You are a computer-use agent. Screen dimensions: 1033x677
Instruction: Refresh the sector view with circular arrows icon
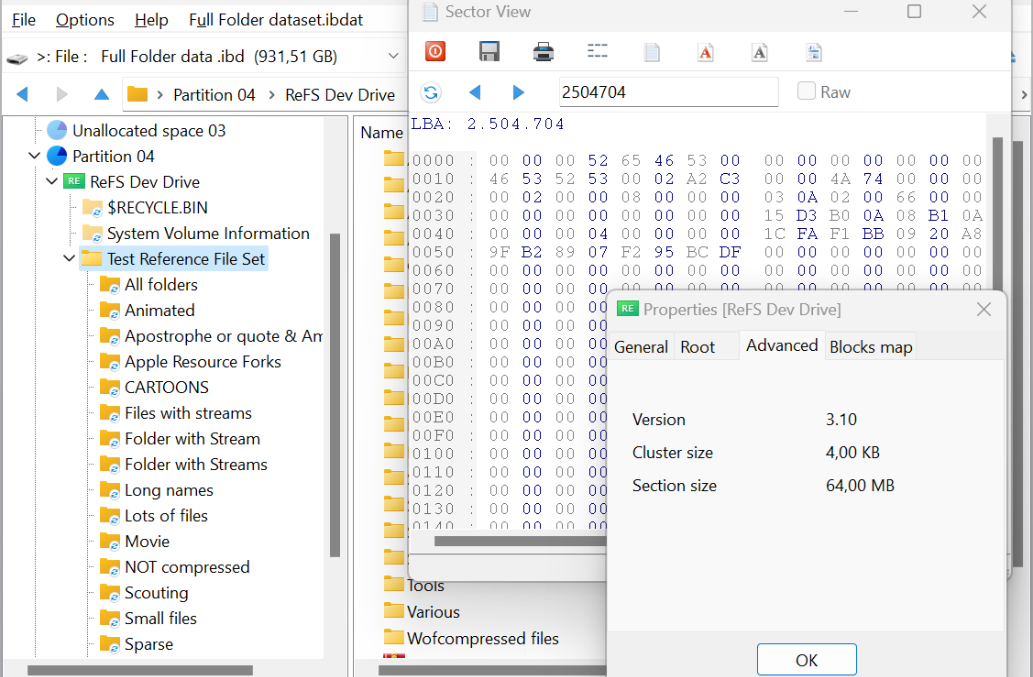coord(431,93)
